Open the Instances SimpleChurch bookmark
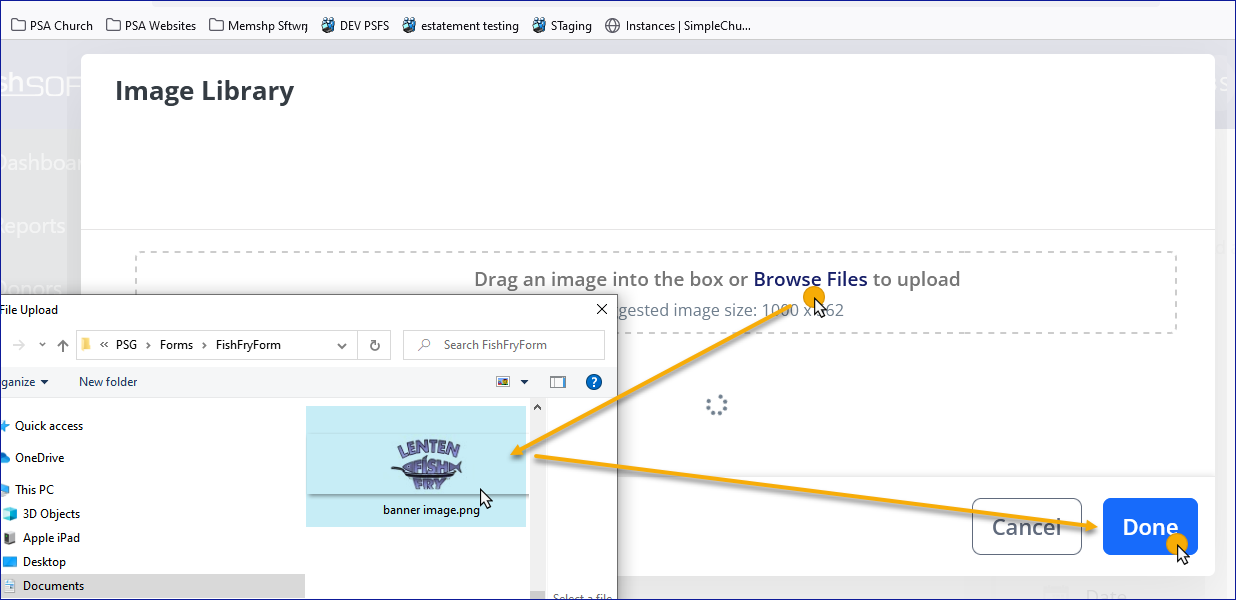Screen dimensions: 1236x600 point(678,26)
